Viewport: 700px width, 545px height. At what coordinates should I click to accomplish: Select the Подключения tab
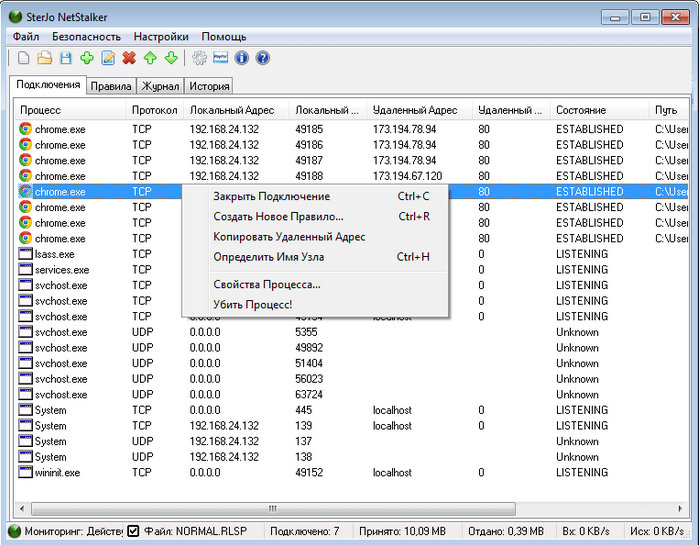click(x=48, y=85)
